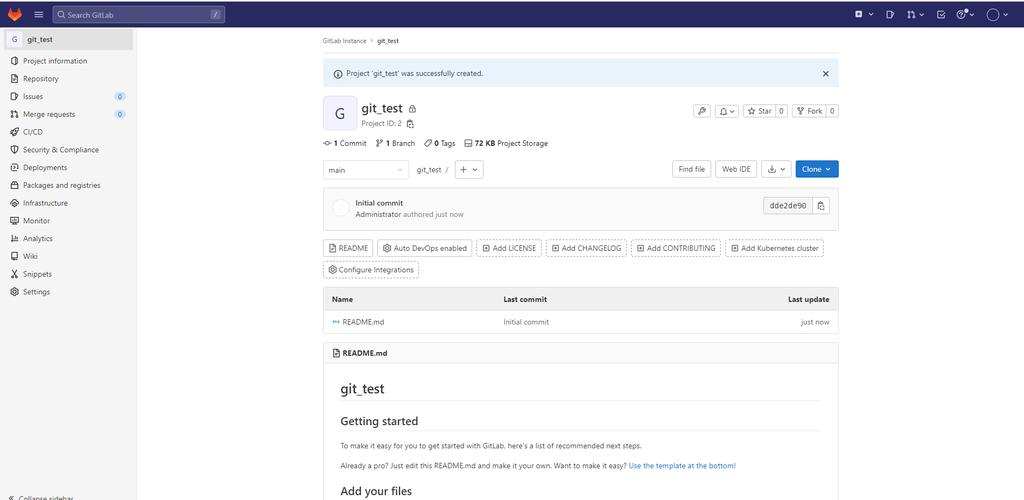Image resolution: width=1024 pixels, height=500 pixels.
Task: Click commit SHA dde2de90
Action: tap(788, 206)
